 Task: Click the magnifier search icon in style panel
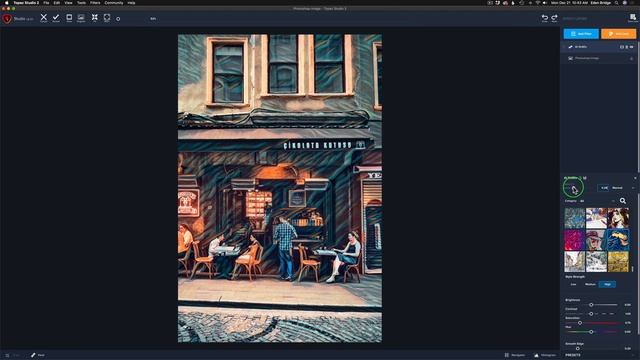(x=623, y=201)
